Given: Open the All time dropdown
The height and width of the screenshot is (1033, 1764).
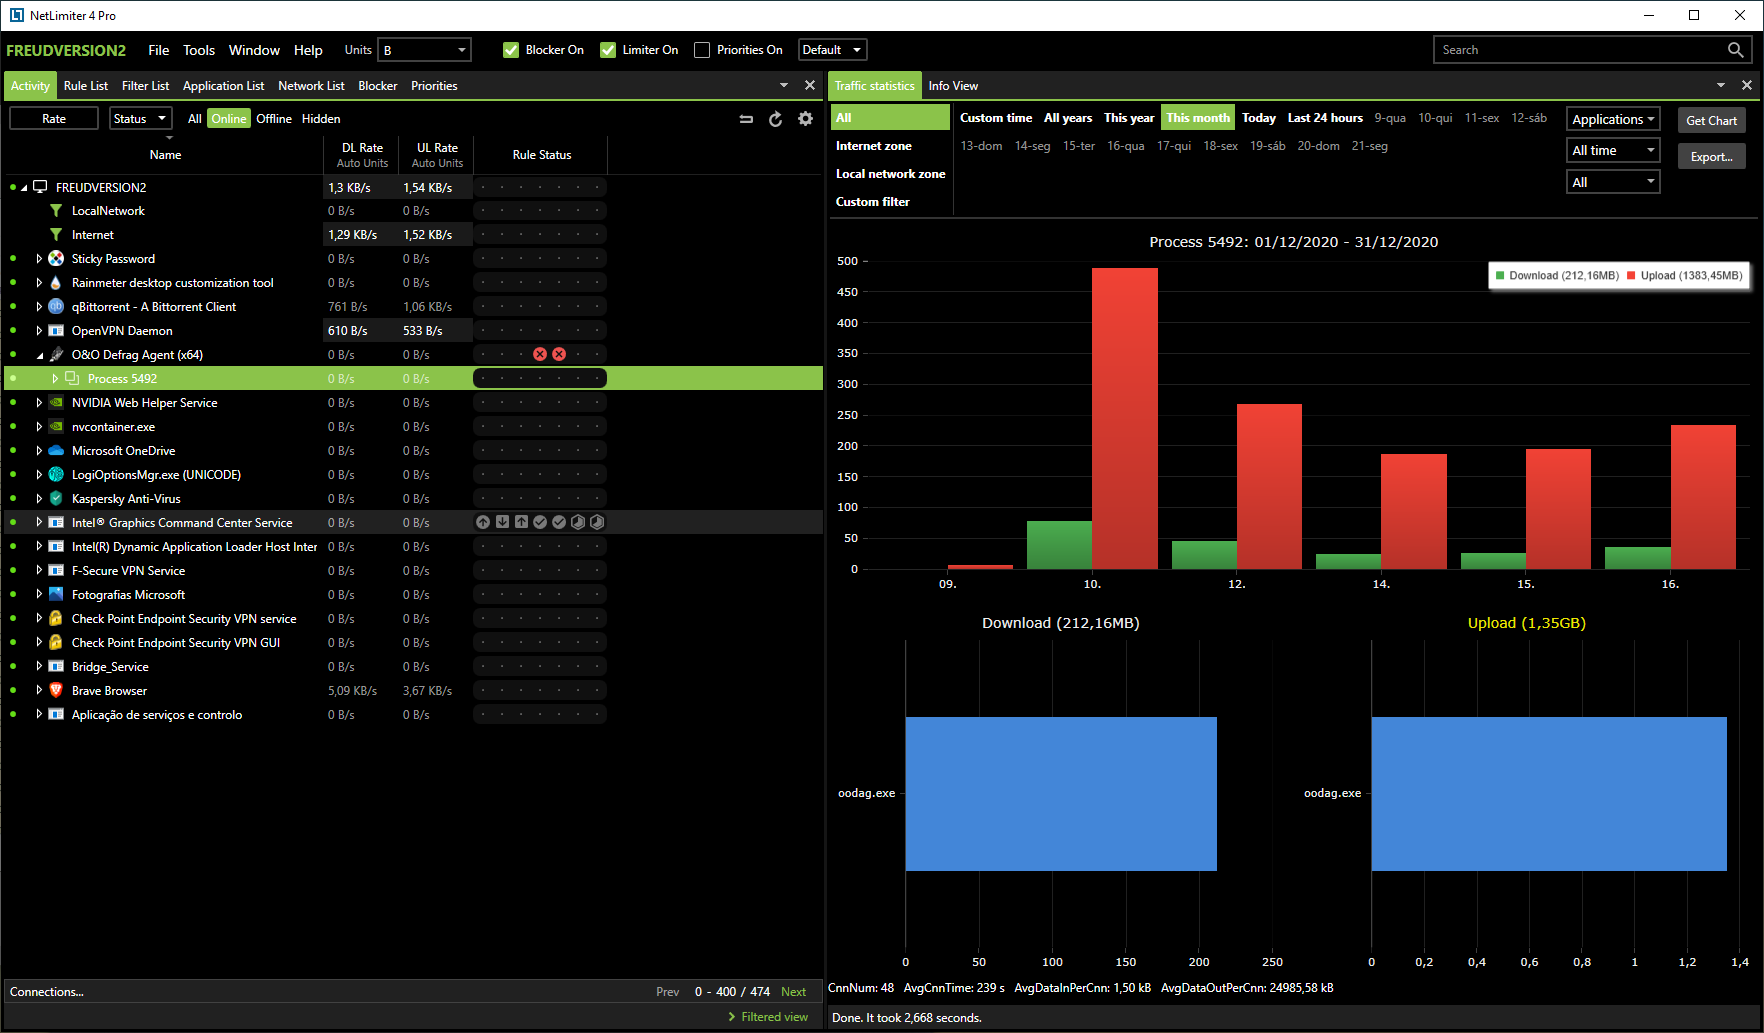Looking at the screenshot, I should pos(1613,151).
